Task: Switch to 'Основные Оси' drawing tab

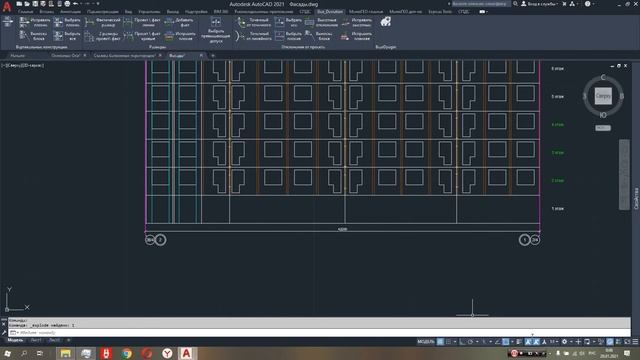Action: 65,56
